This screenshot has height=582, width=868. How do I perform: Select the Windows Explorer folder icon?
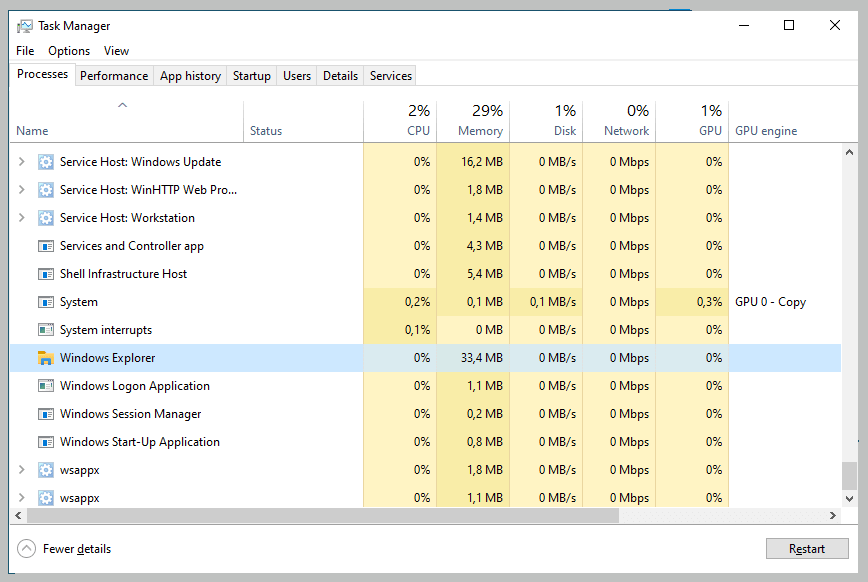46,357
